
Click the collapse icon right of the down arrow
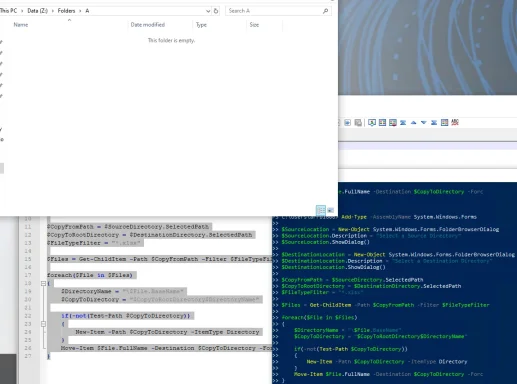[x=434, y=123]
